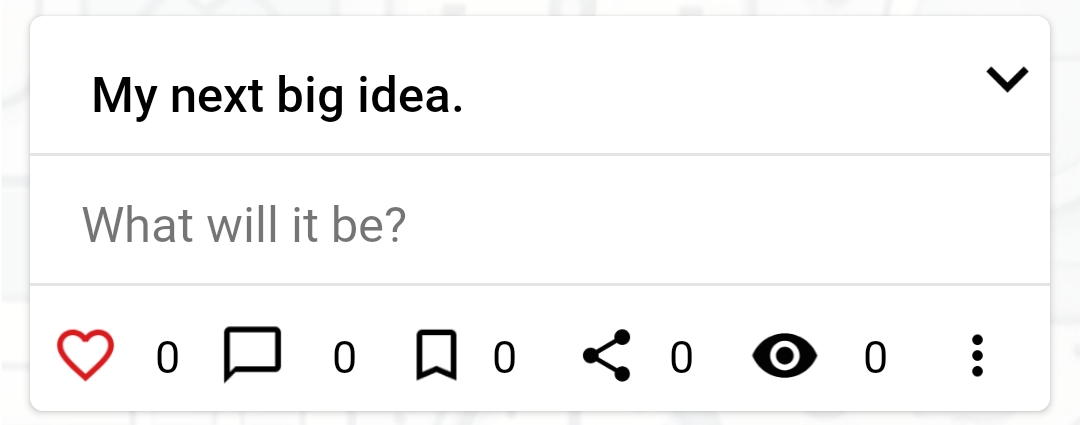Select the vertical ellipsis in the action bar
This screenshot has width=1080, height=425.
click(x=977, y=356)
